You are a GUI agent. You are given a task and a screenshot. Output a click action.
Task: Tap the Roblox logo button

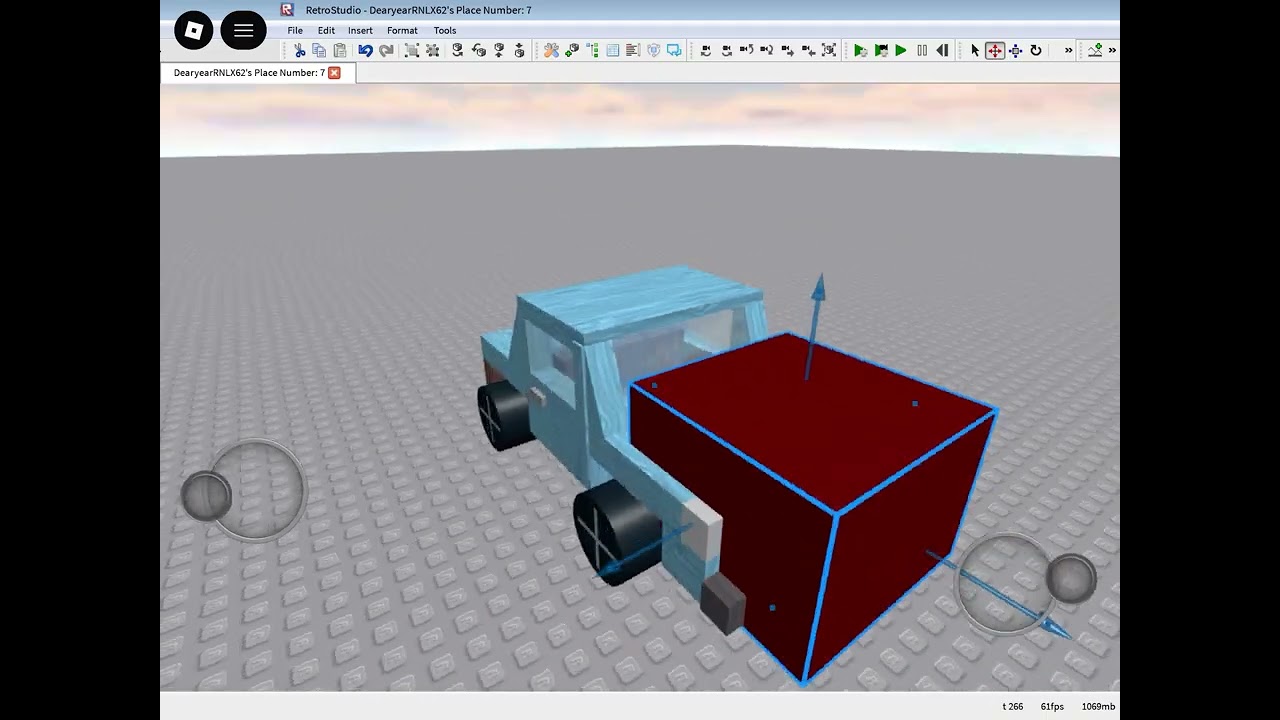(x=194, y=31)
